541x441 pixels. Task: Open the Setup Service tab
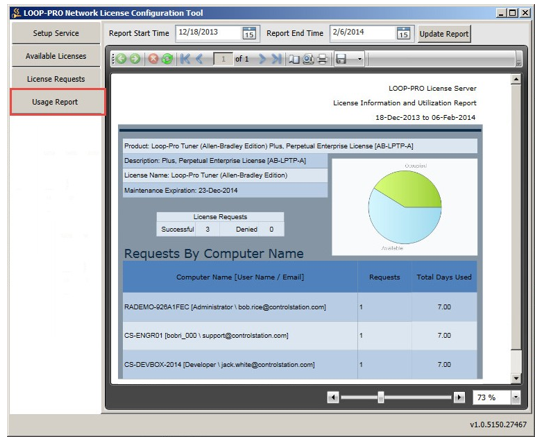point(56,33)
